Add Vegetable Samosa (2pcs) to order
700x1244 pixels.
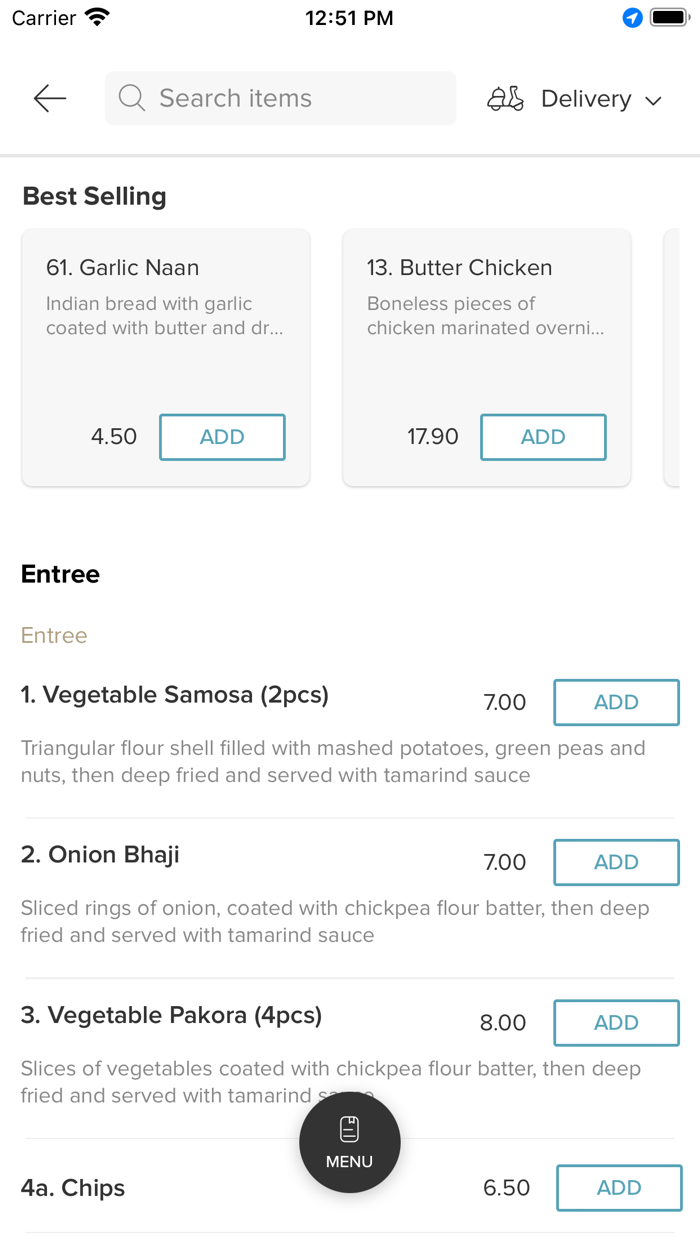pos(616,702)
